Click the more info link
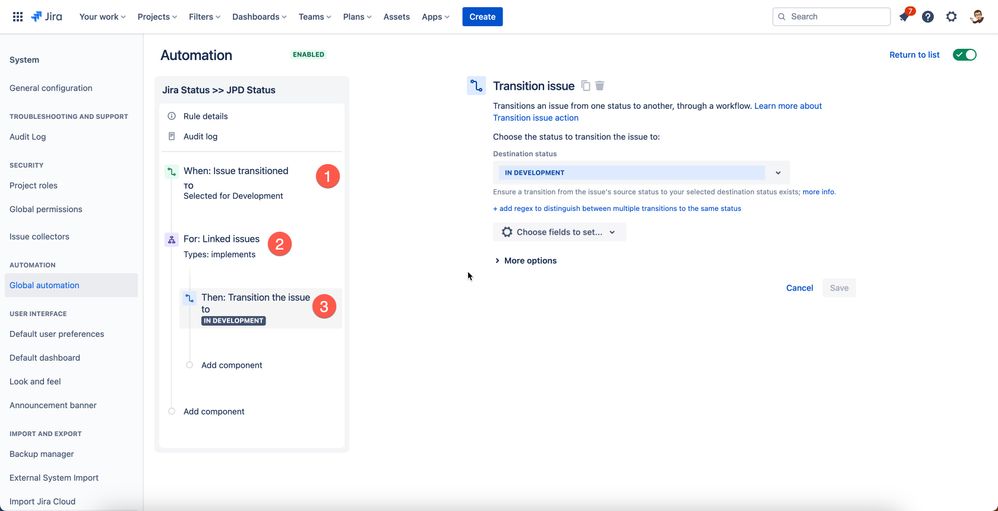The height and width of the screenshot is (511, 998). coord(818,192)
